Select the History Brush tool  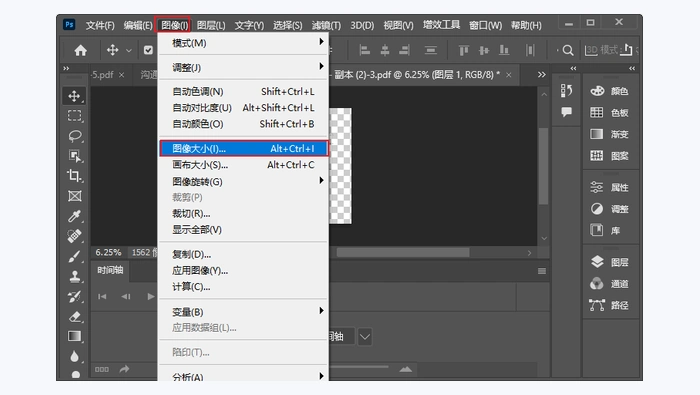75,296
